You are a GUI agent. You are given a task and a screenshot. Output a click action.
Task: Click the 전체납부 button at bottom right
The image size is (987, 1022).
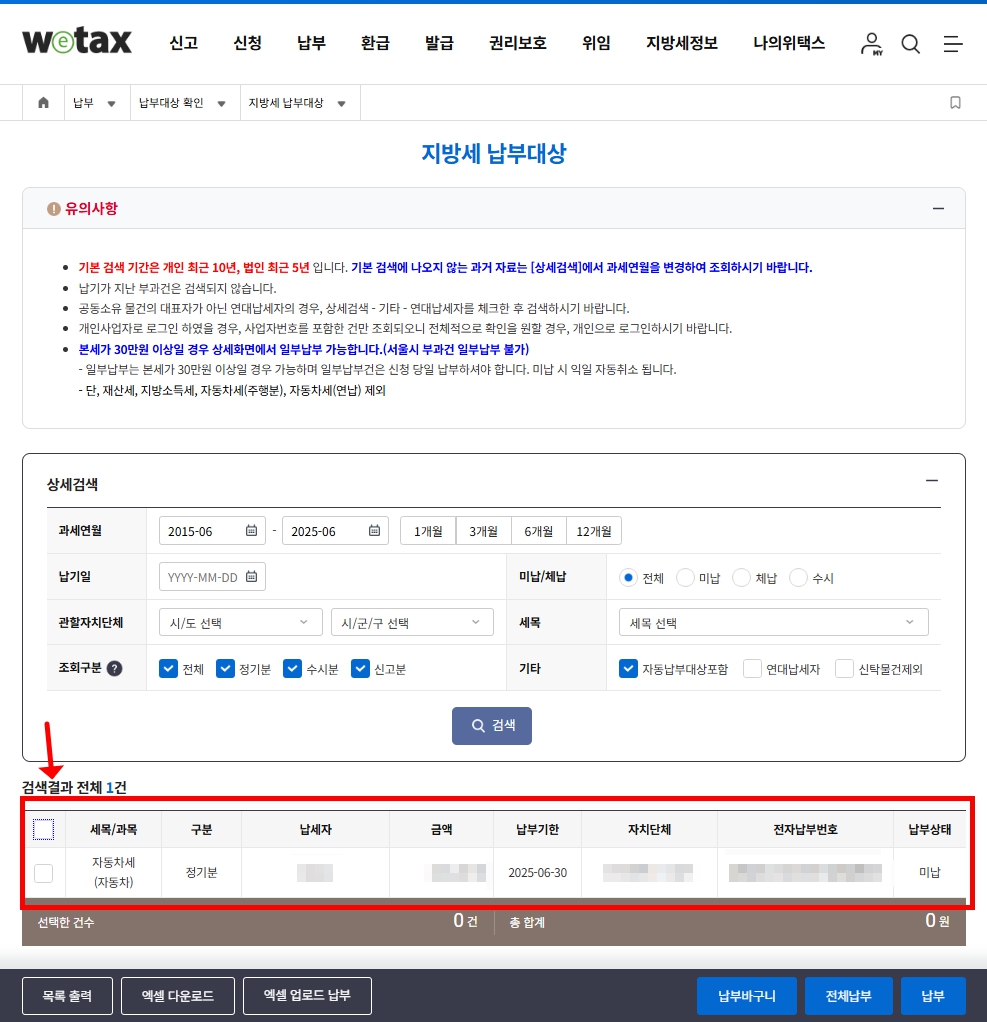848,996
